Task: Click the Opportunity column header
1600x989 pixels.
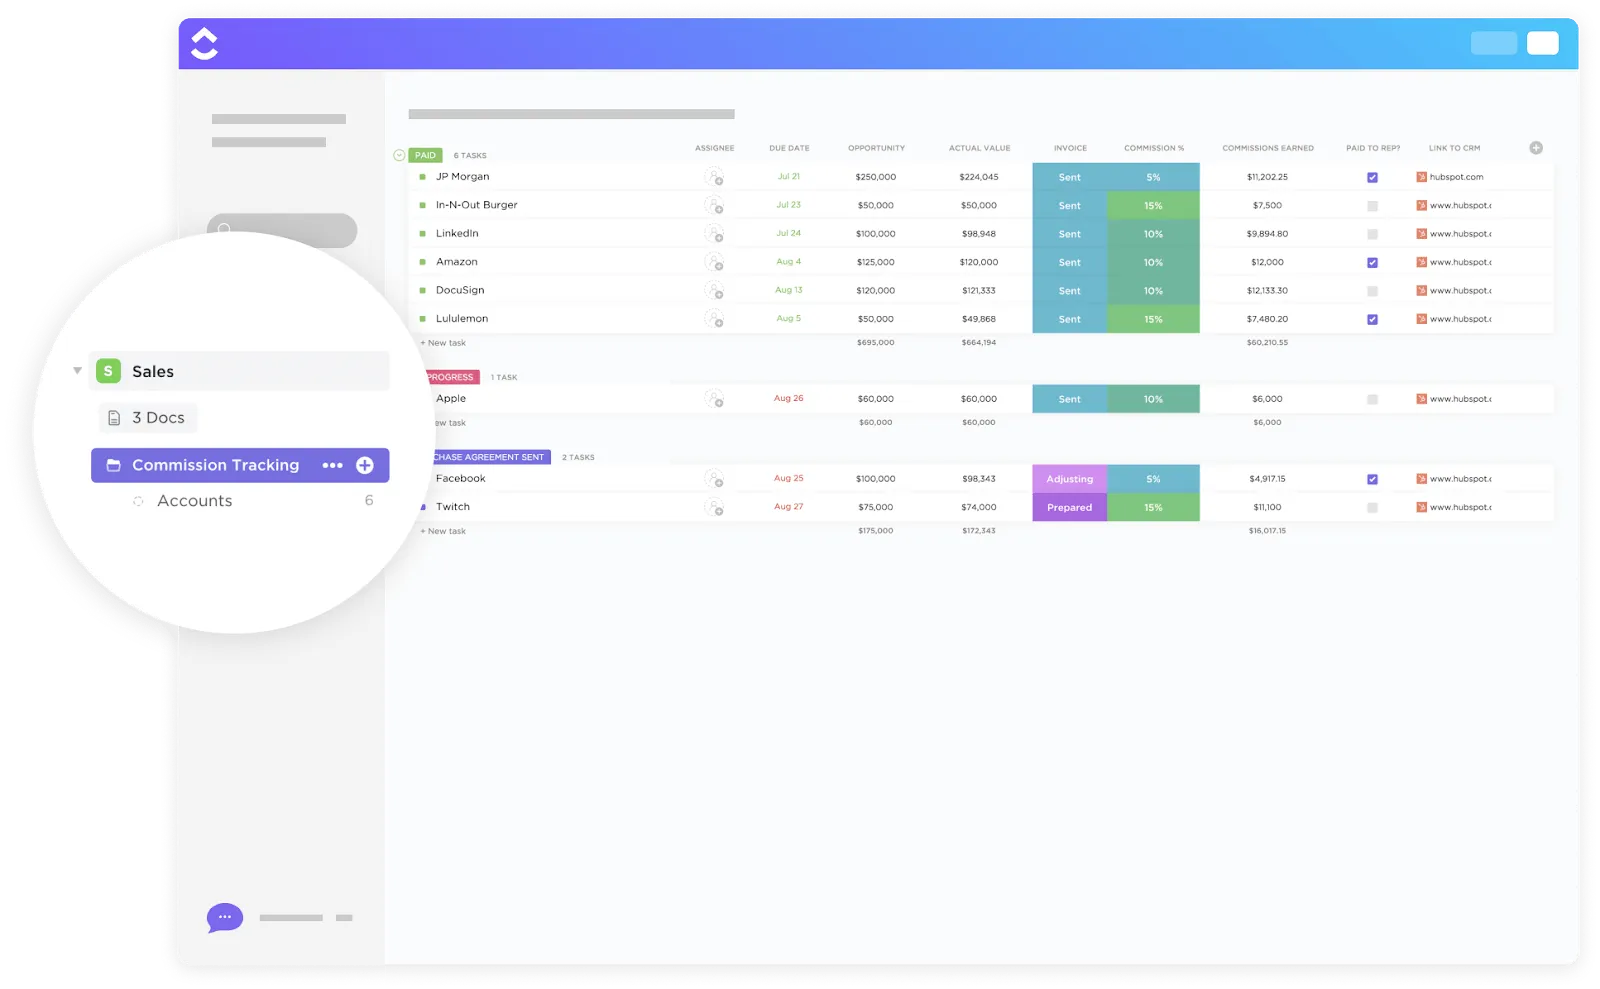Action: coord(876,148)
